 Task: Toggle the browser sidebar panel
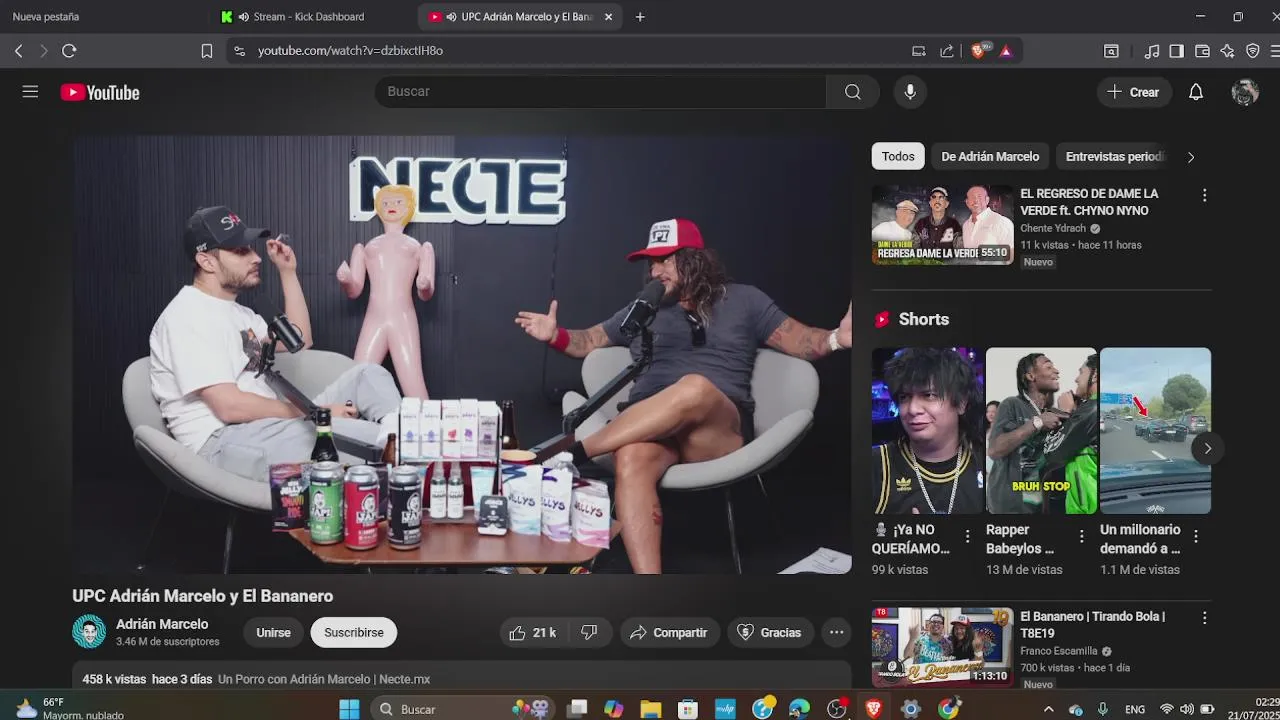1177,50
